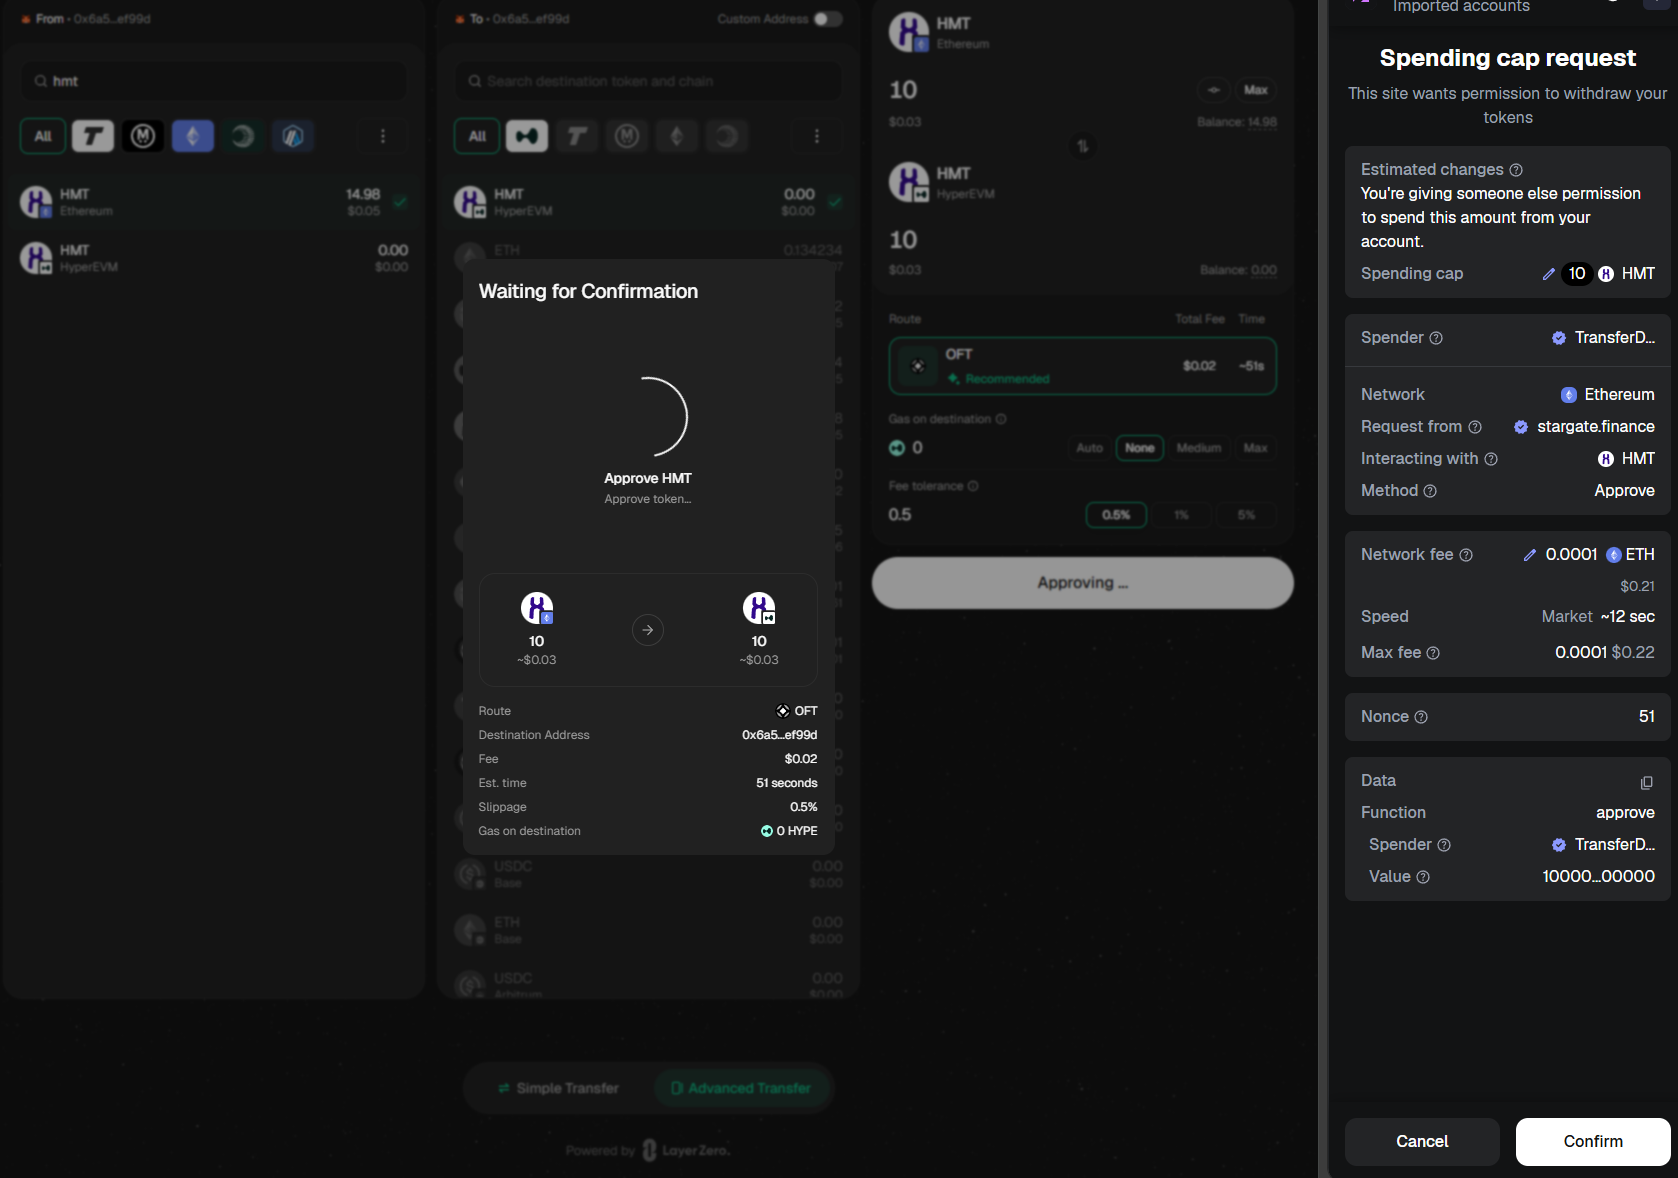The height and width of the screenshot is (1178, 1678).
Task: Copy transaction data icon
Action: pos(1646,782)
